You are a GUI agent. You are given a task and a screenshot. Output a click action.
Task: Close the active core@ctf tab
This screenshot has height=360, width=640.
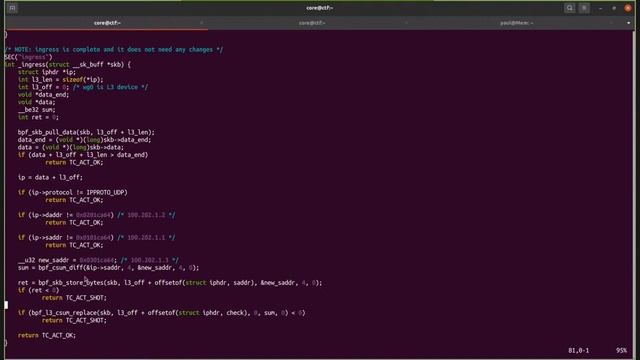click(x=202, y=23)
